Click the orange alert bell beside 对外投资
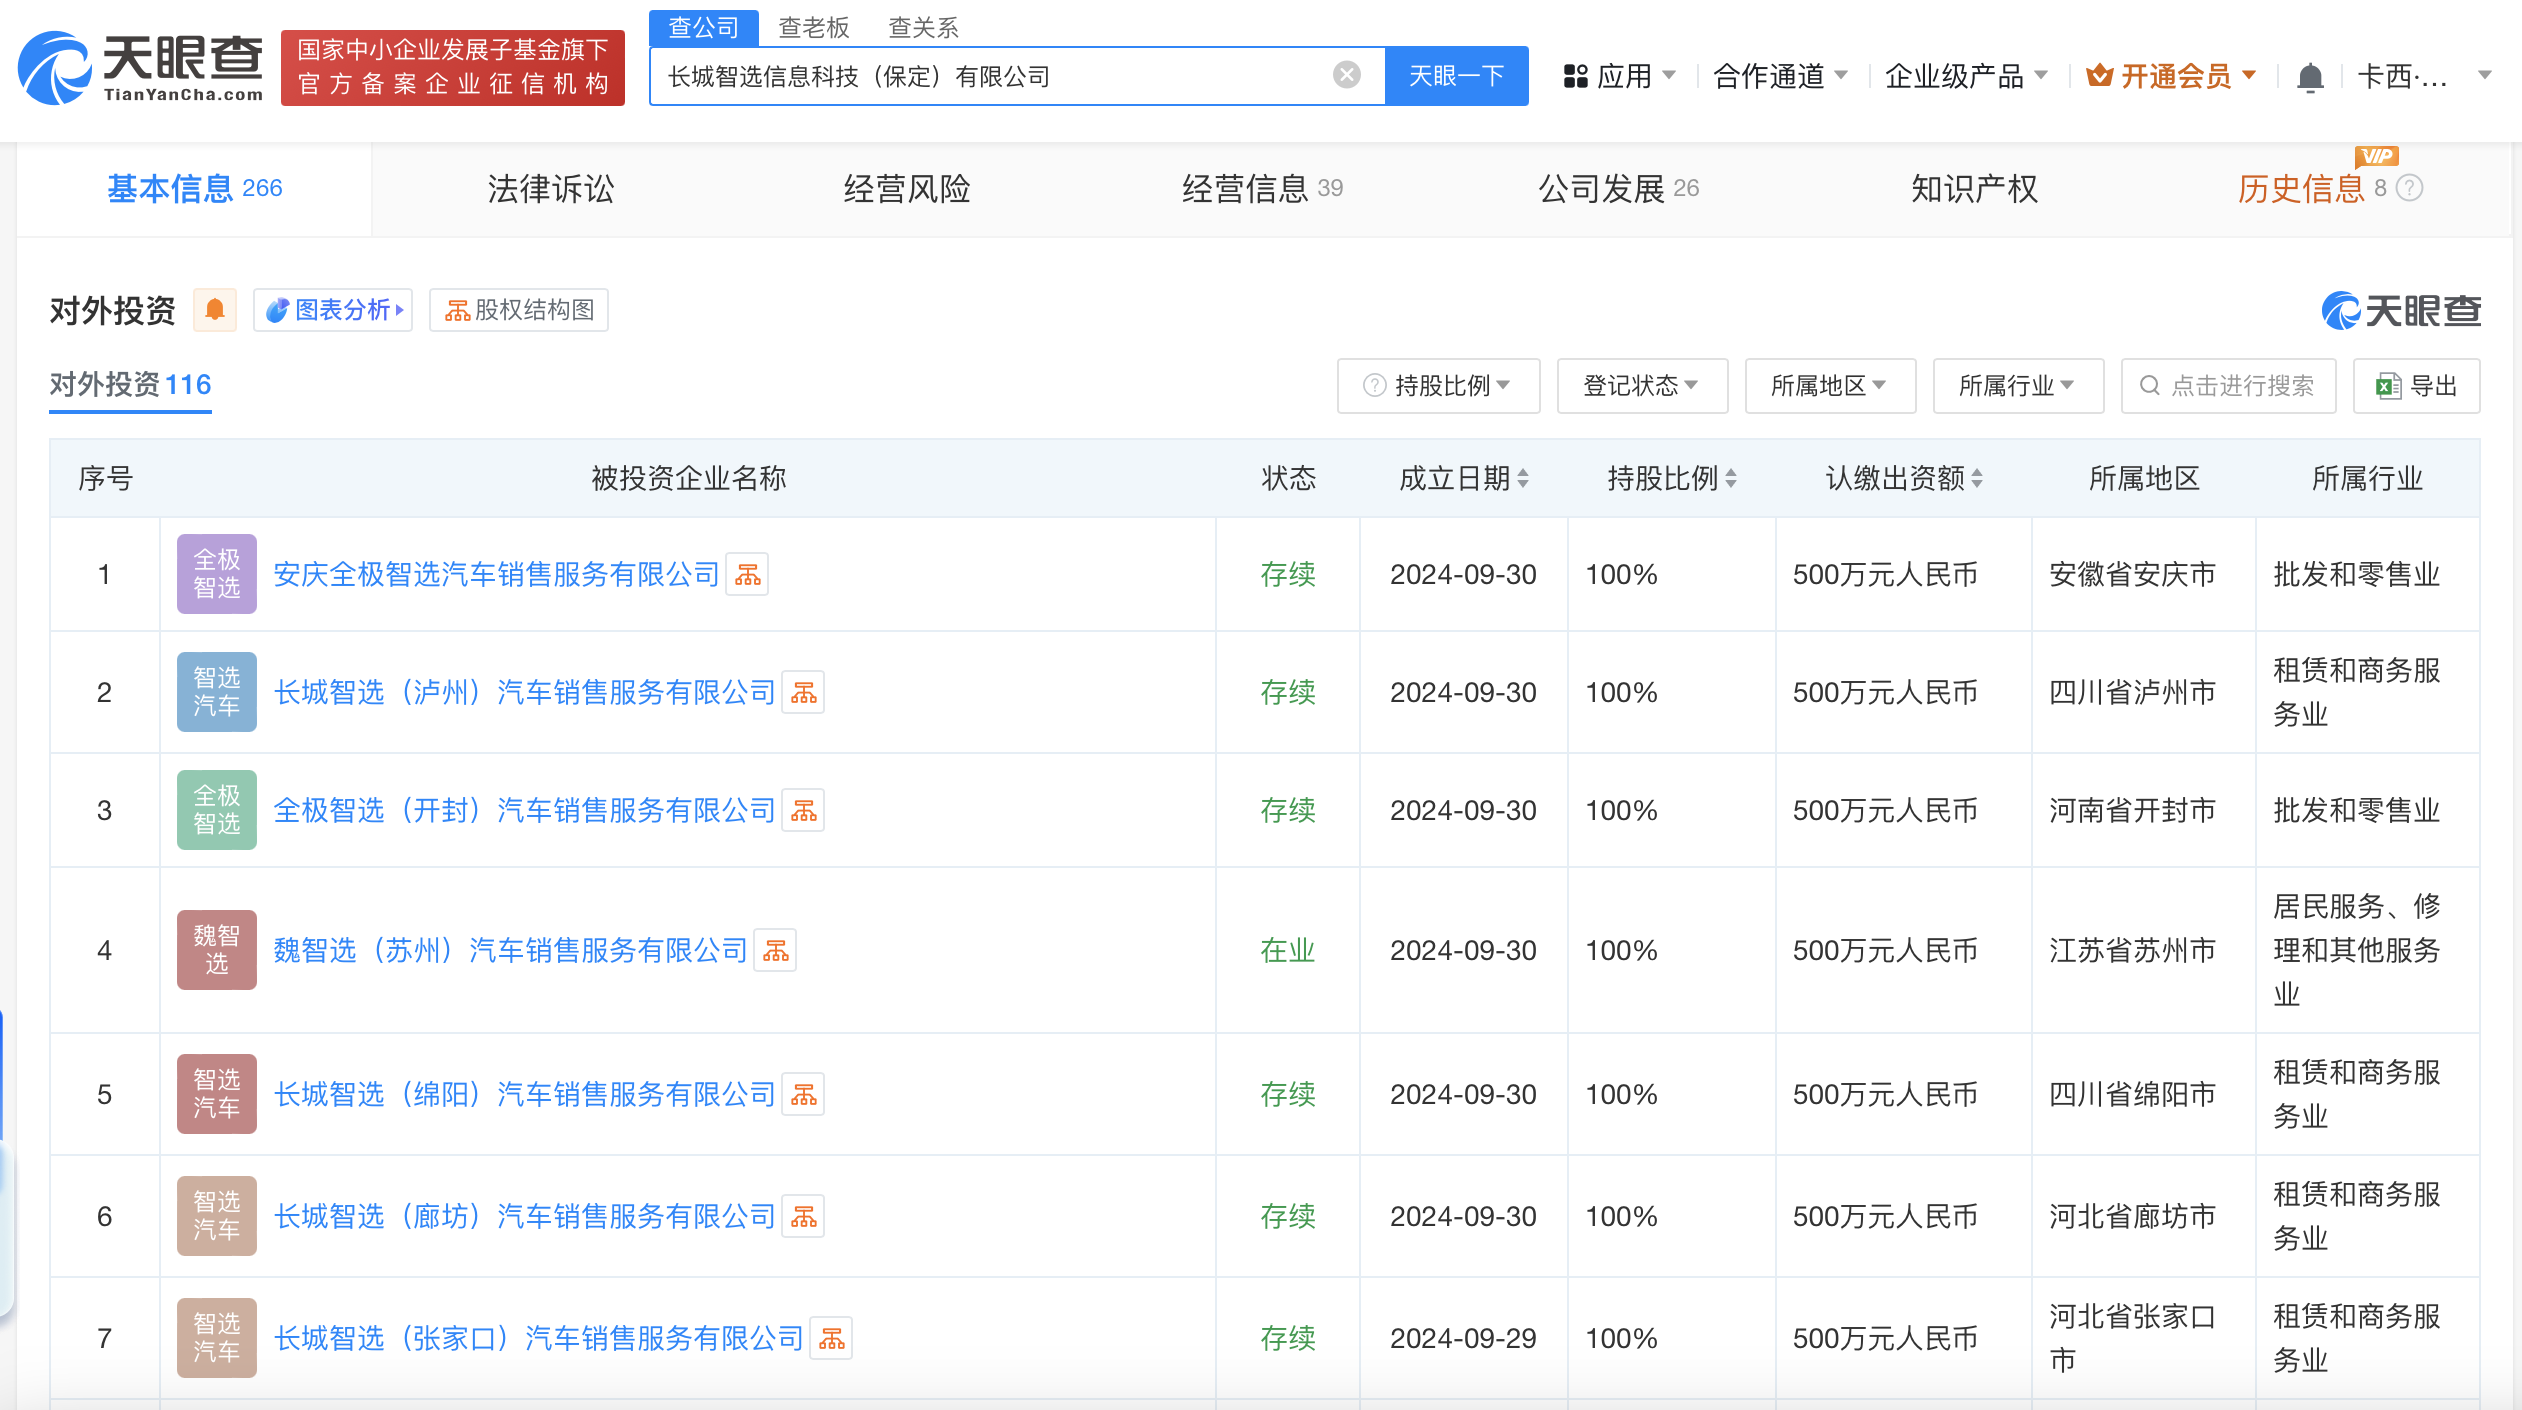The image size is (2522, 1410). pos(214,310)
